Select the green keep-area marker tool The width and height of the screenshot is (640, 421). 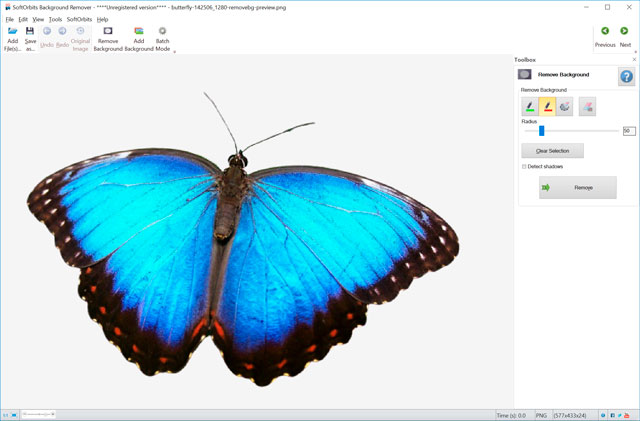click(x=529, y=107)
